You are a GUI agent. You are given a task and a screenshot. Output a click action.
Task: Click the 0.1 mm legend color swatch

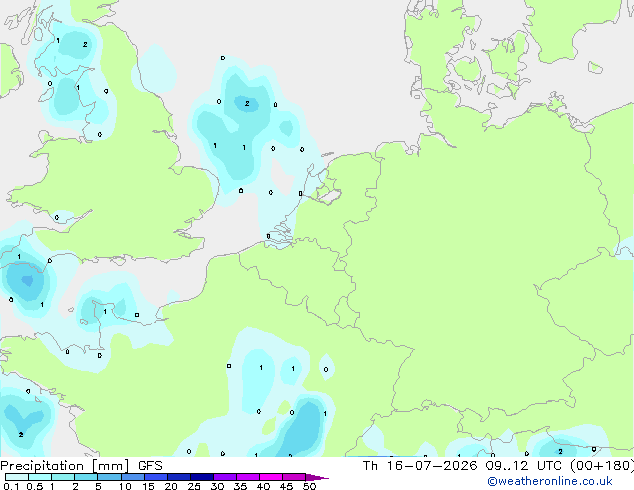[17, 477]
